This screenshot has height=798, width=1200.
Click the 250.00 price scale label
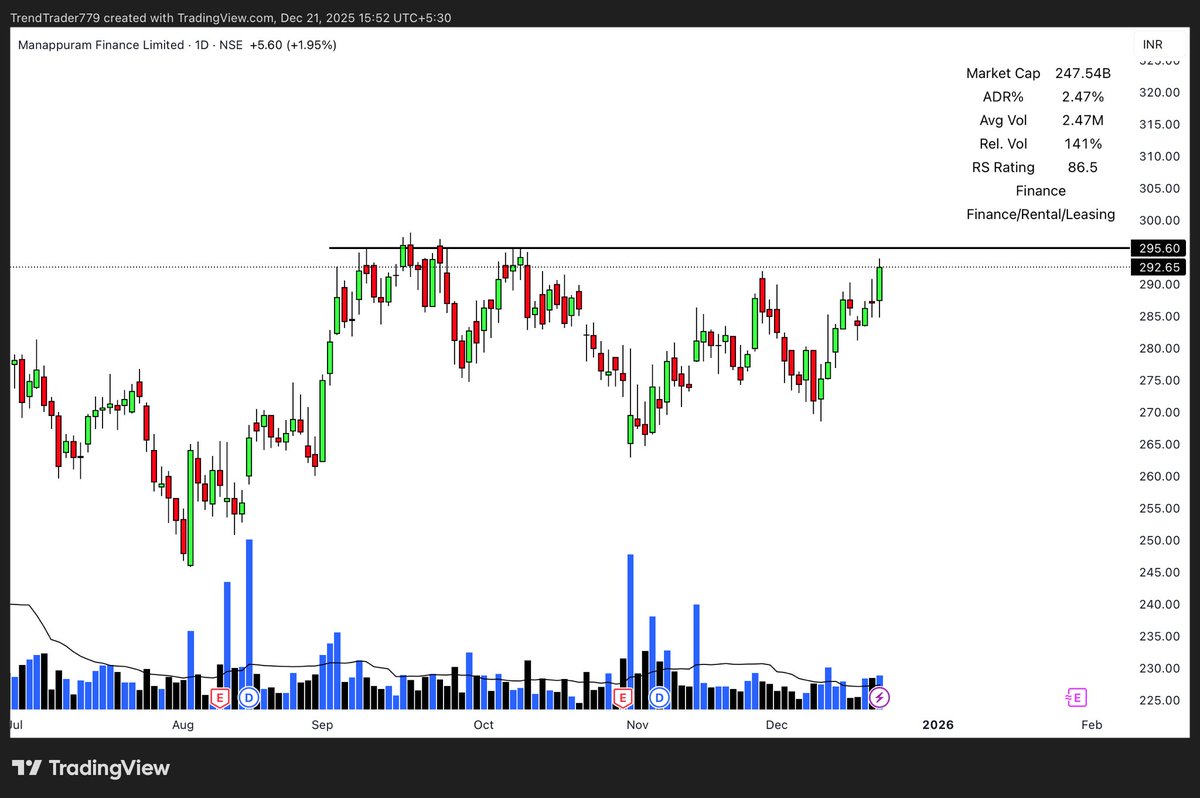[x=1157, y=540]
